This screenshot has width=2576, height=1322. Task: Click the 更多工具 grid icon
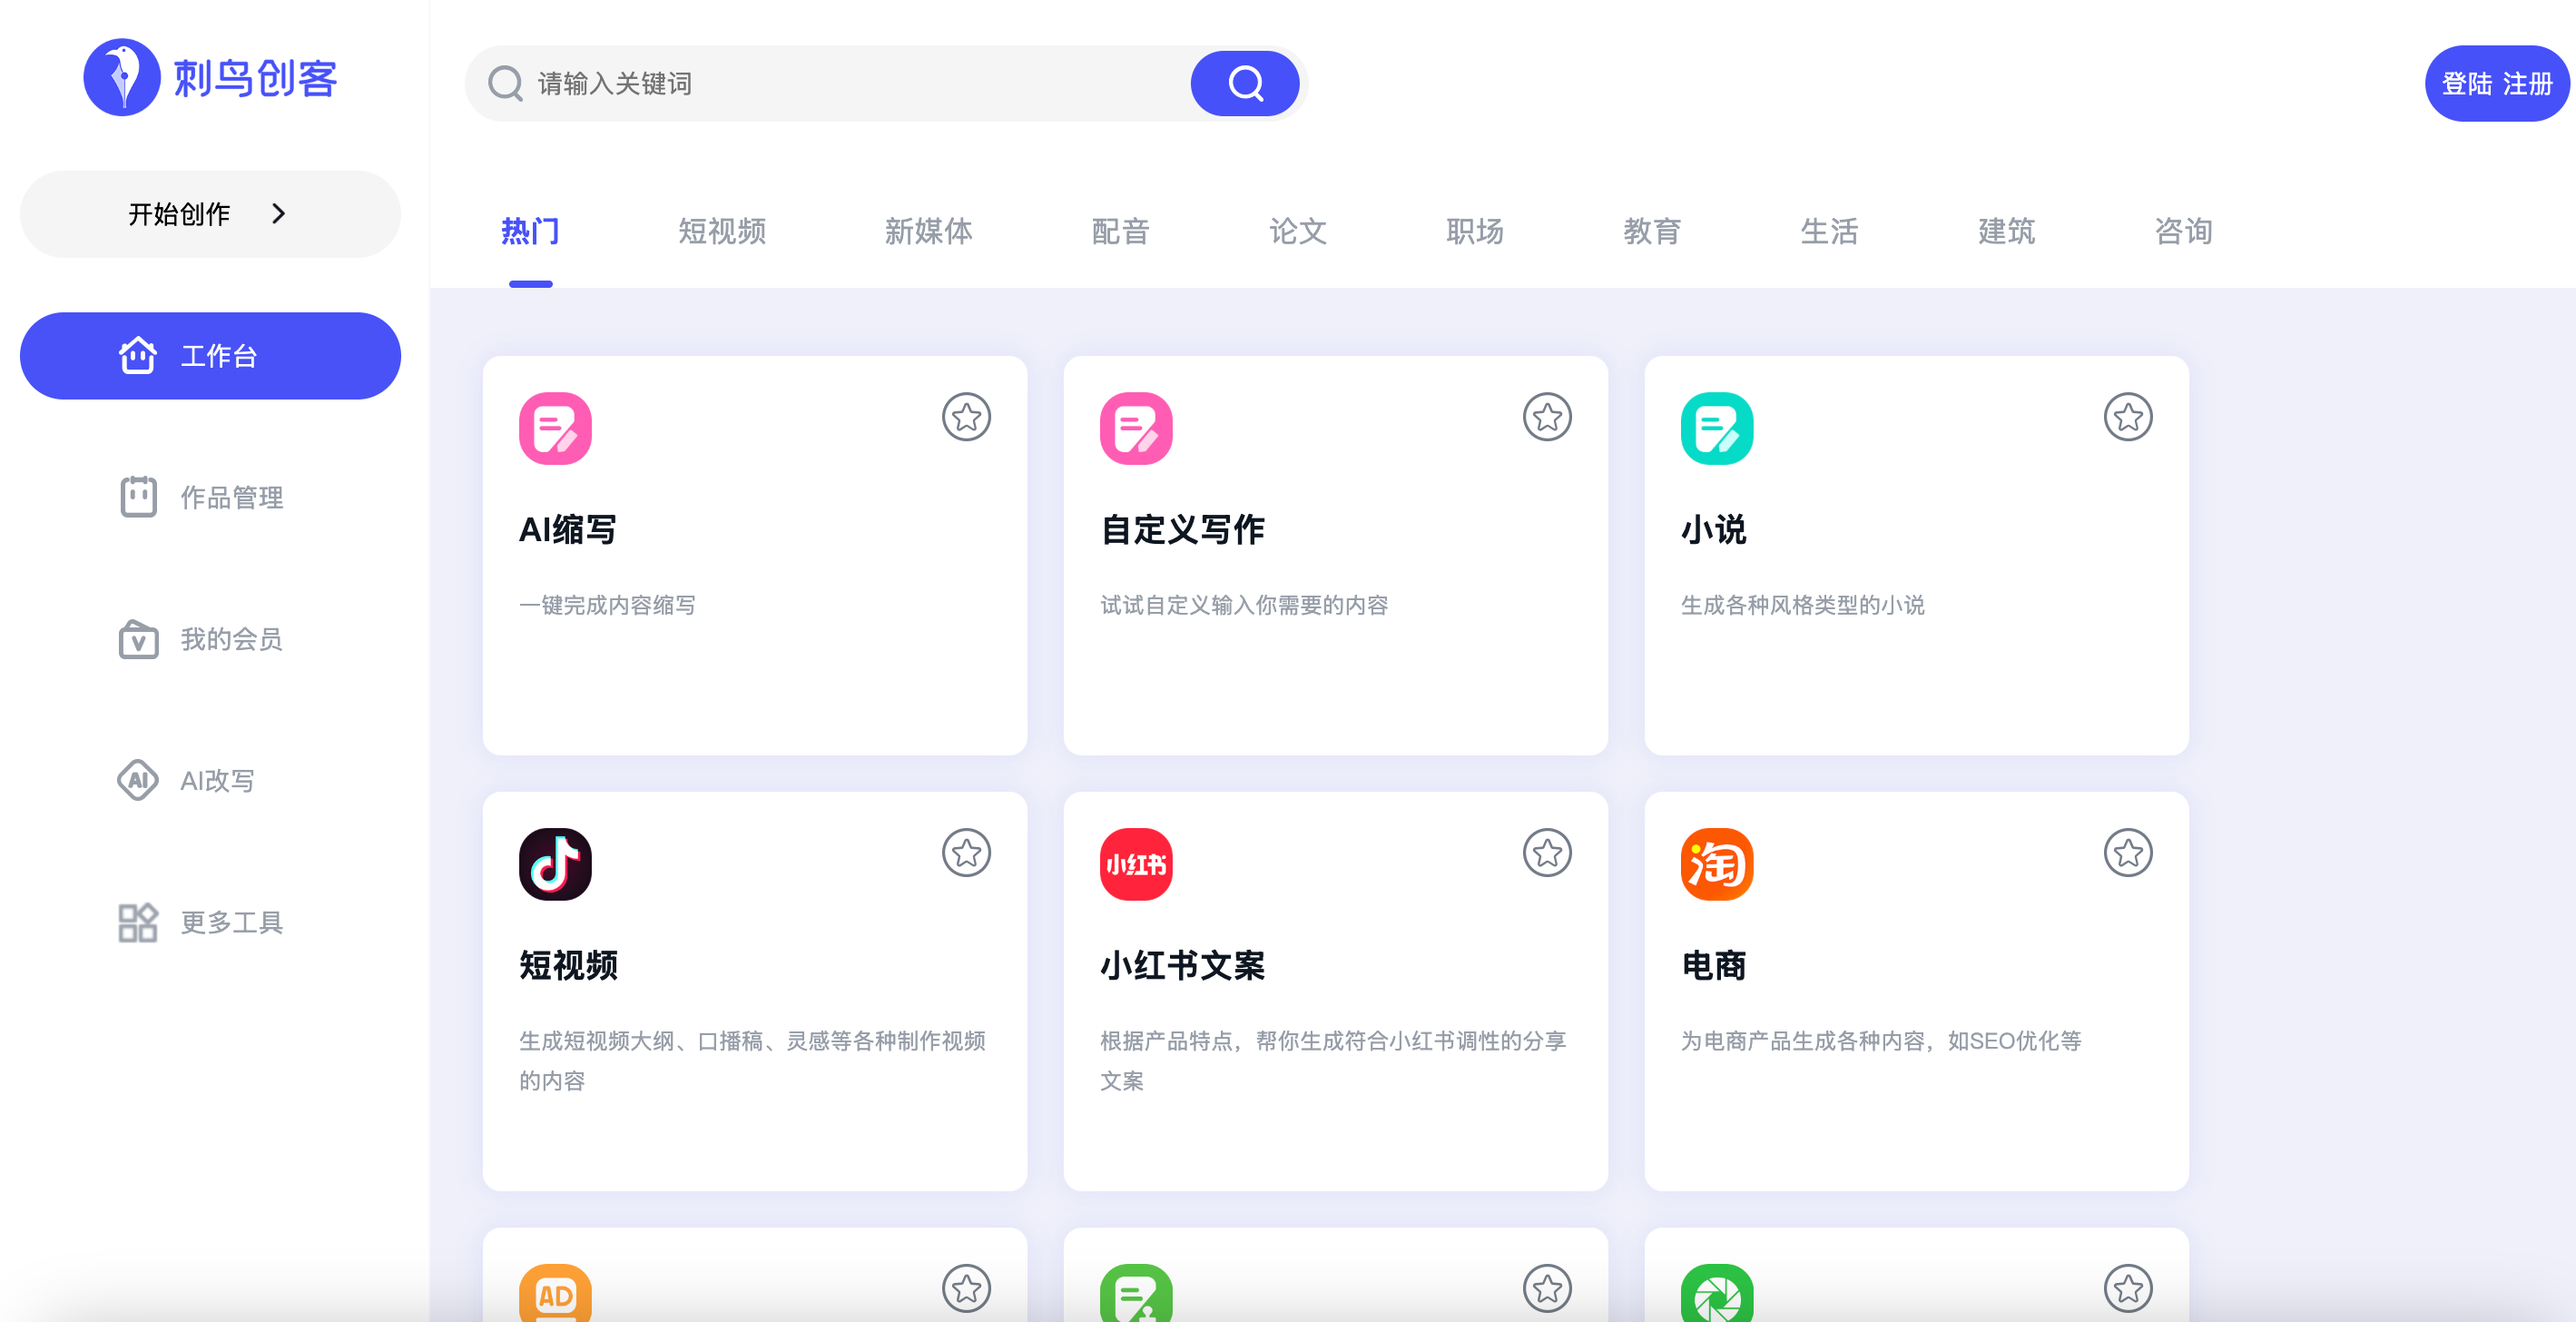pyautogui.click(x=138, y=922)
